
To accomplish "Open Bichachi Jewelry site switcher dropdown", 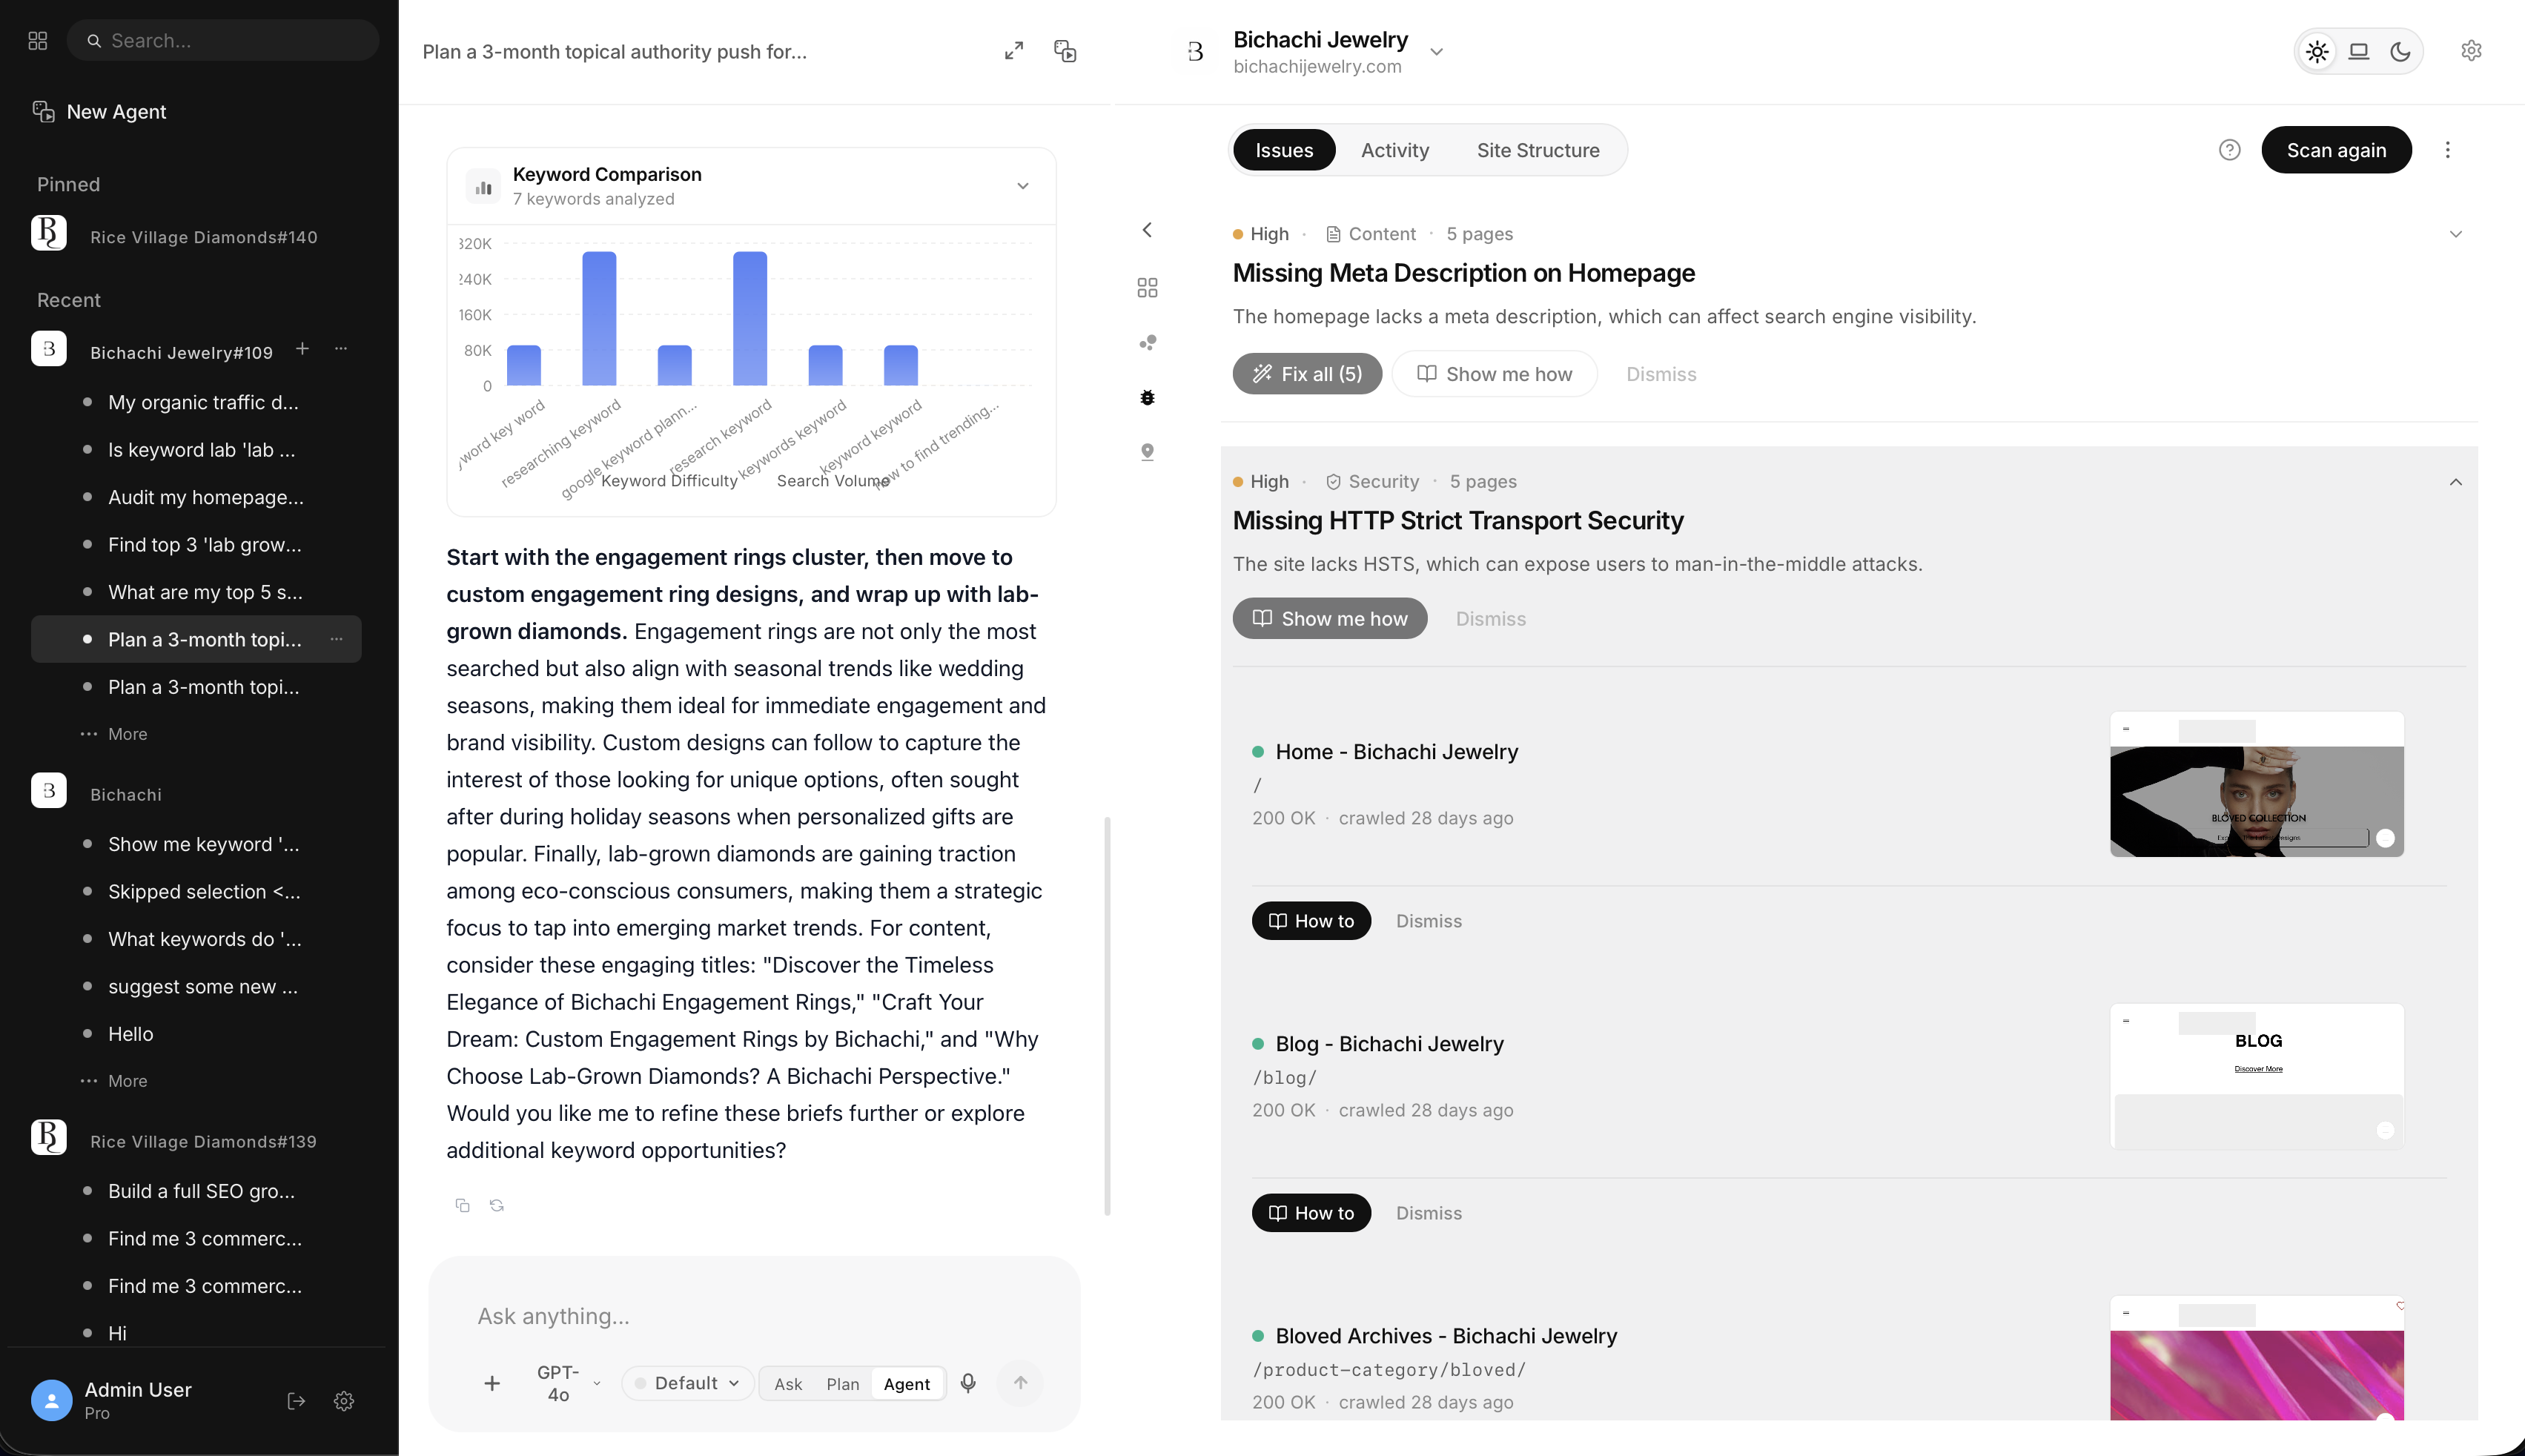I will point(1437,52).
